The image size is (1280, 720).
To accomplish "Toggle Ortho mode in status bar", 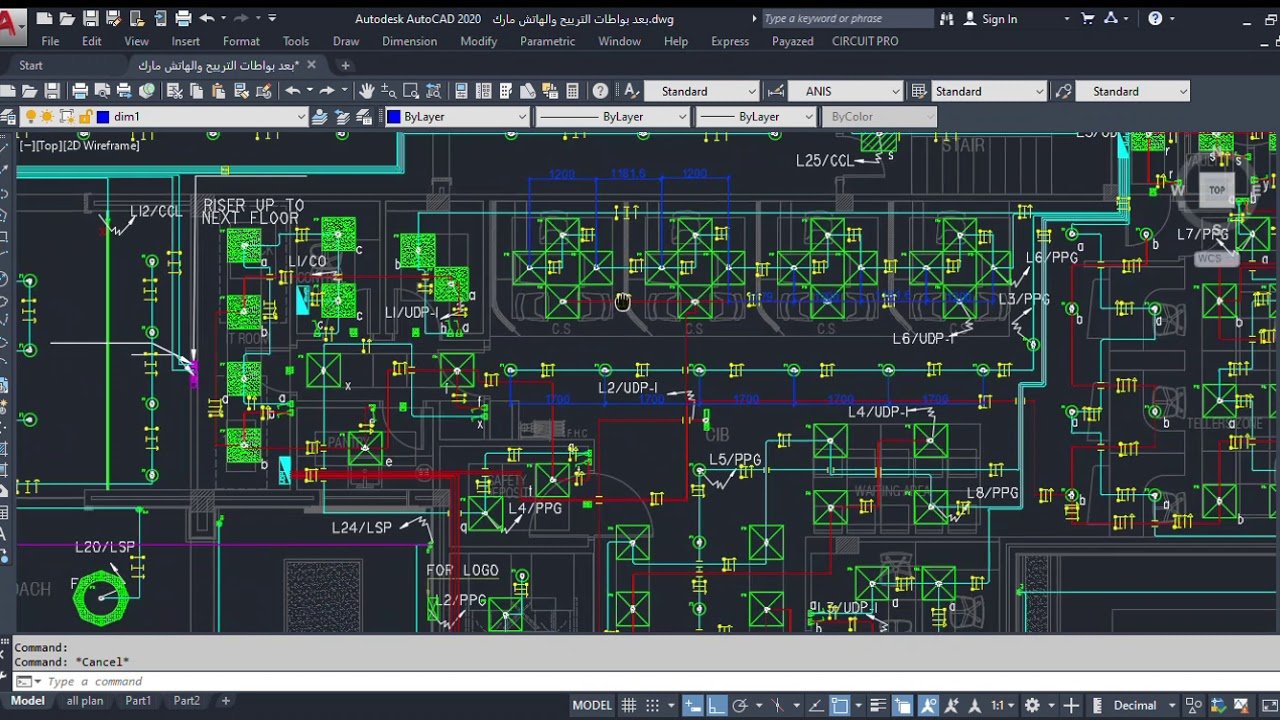I will tap(716, 705).
